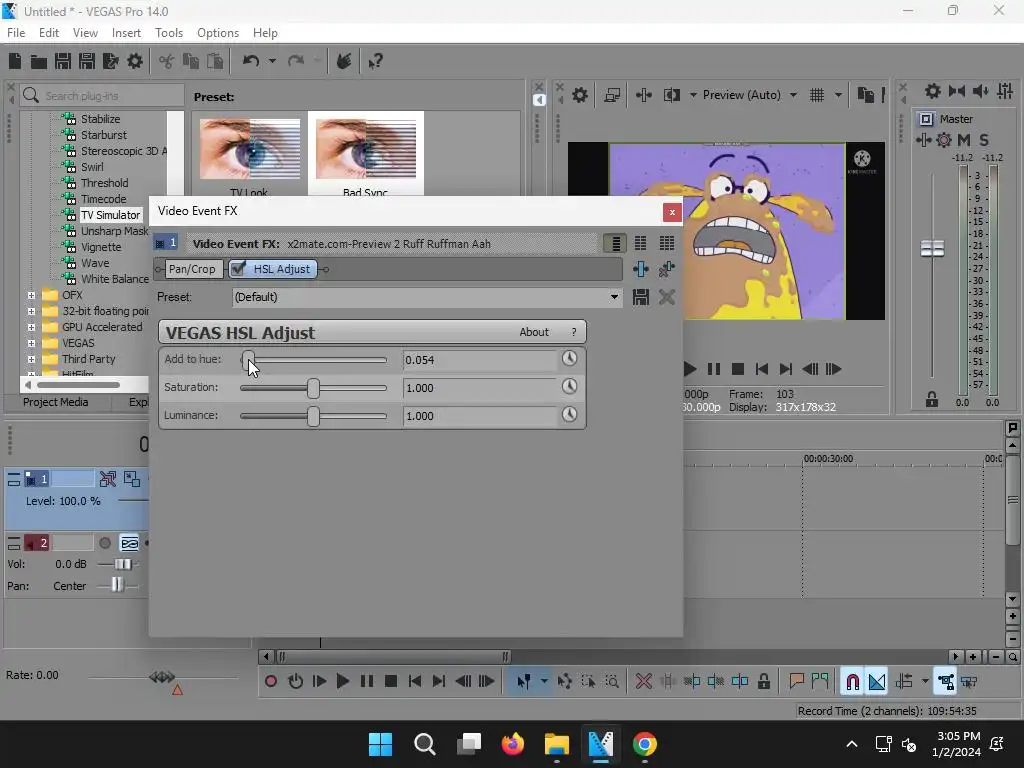Screen dimensions: 1024x768
Task: Open the preview Overlays grid icon
Action: coord(817,95)
